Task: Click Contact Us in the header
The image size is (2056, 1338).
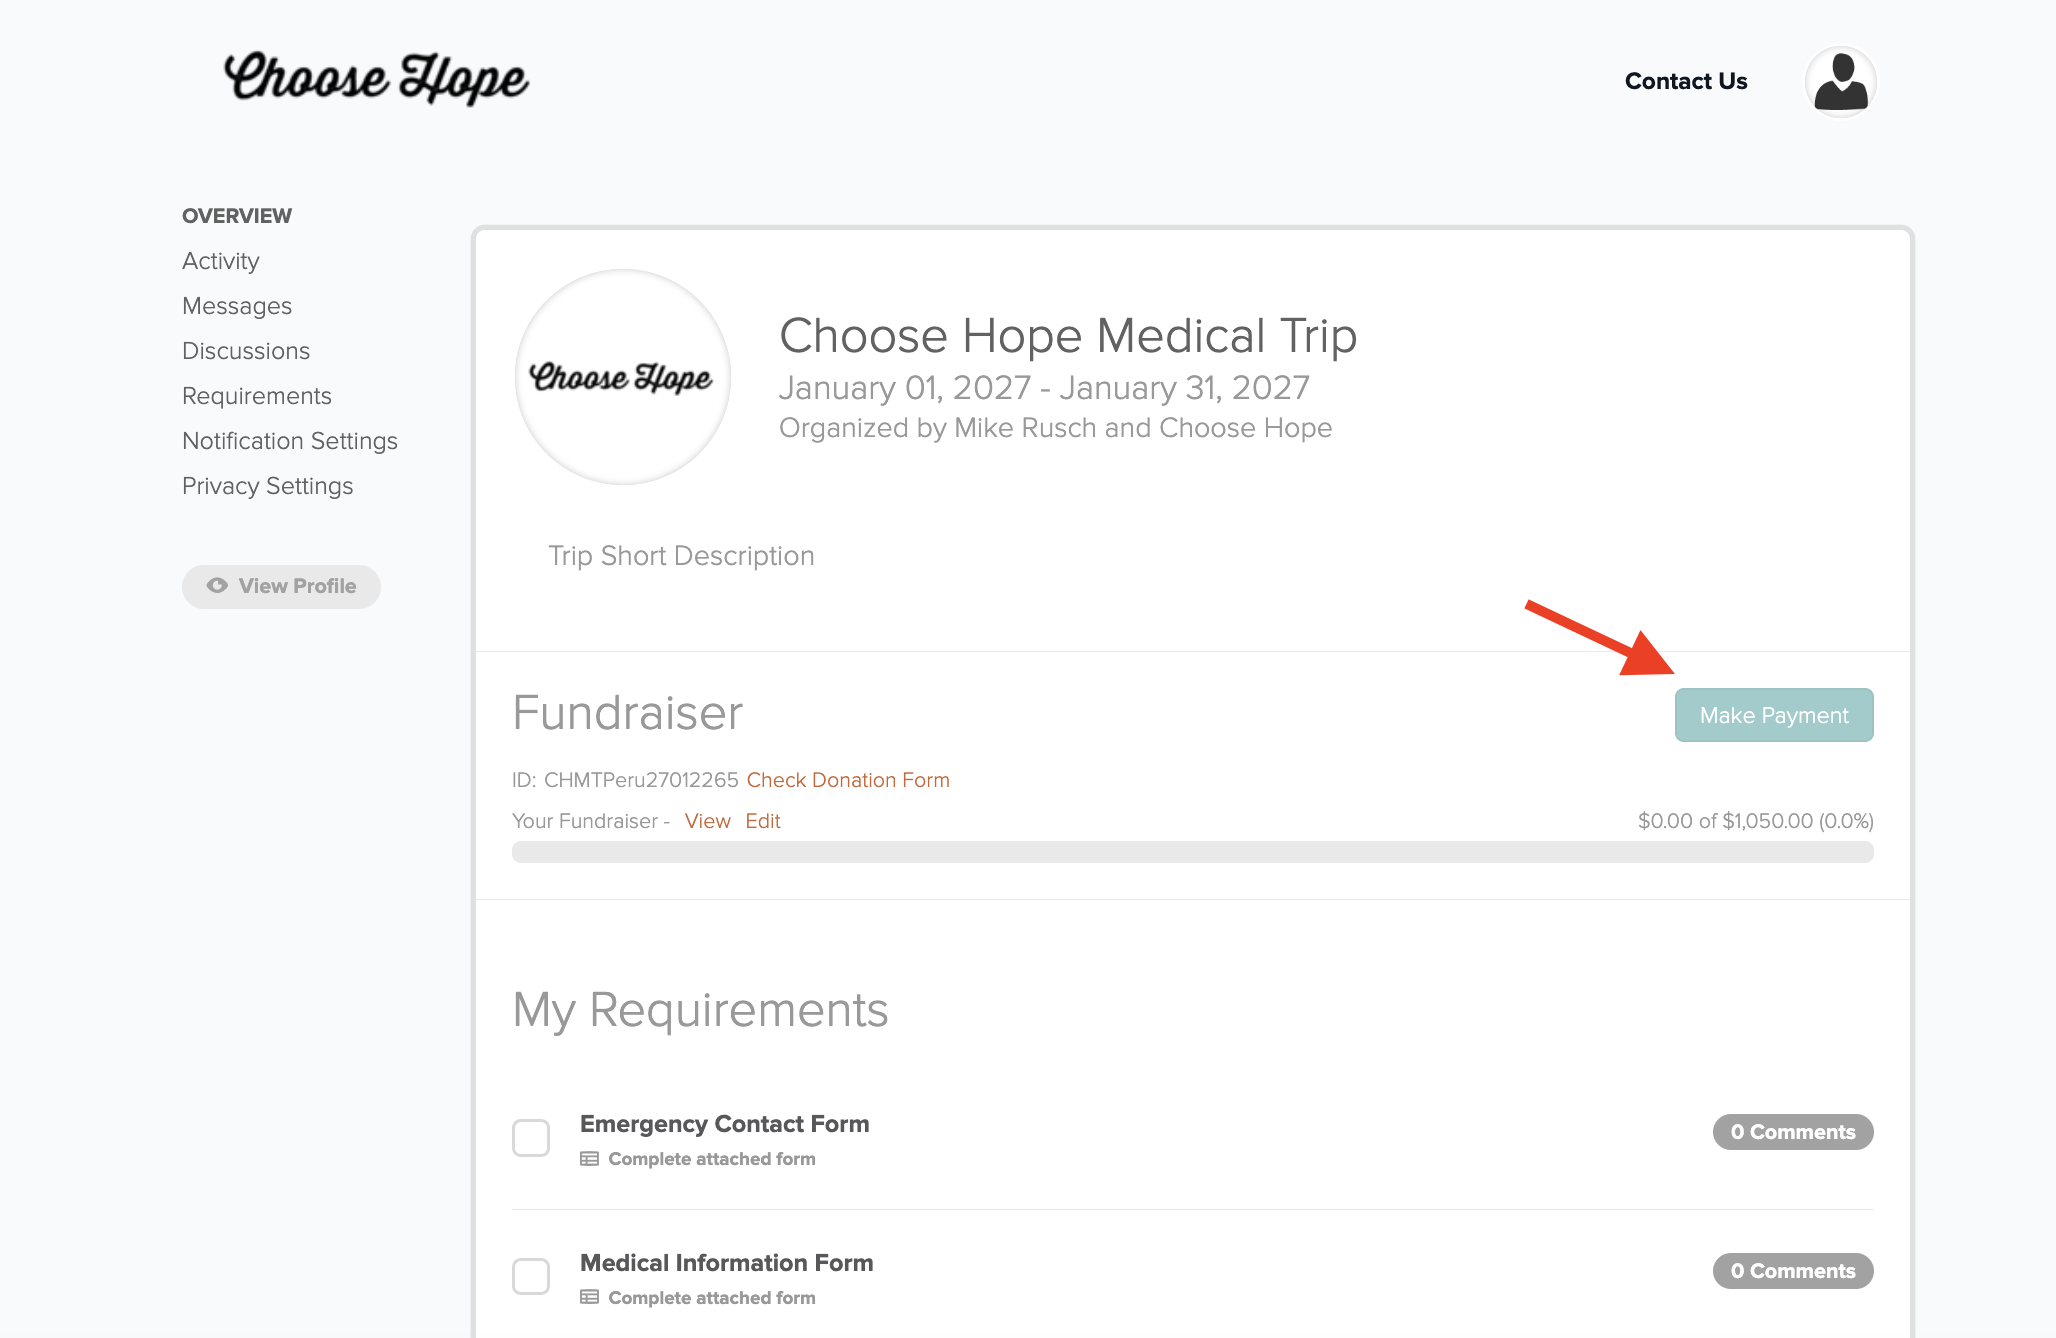Action: click(x=1686, y=81)
